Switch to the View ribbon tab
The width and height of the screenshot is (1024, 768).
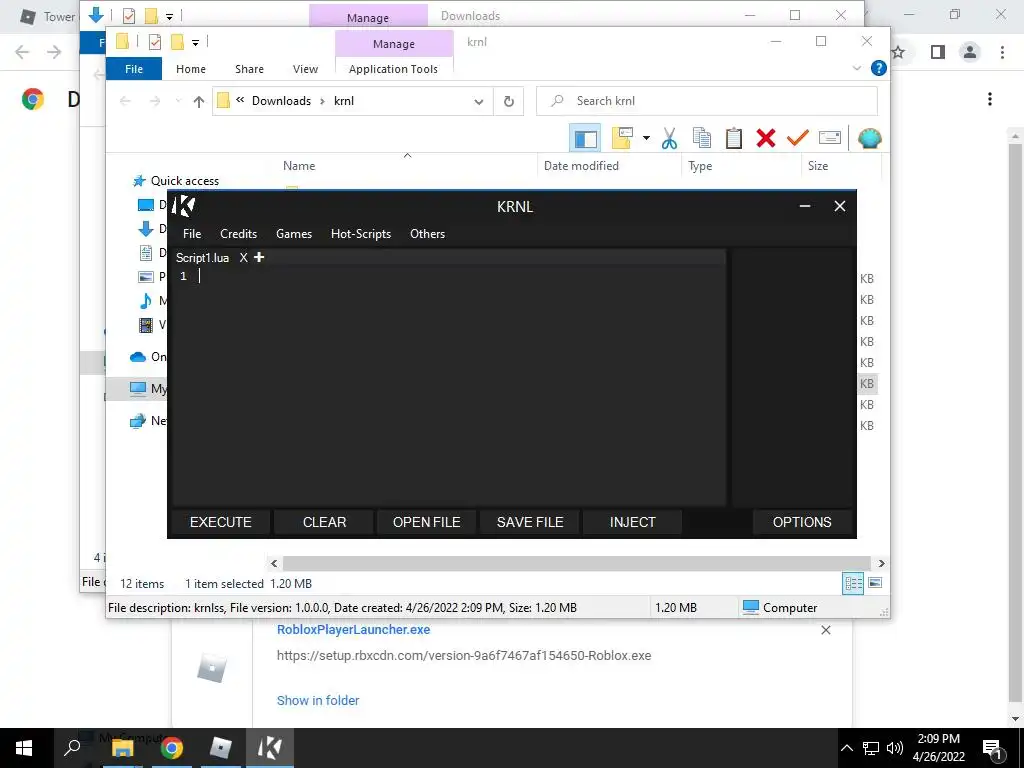tap(305, 69)
